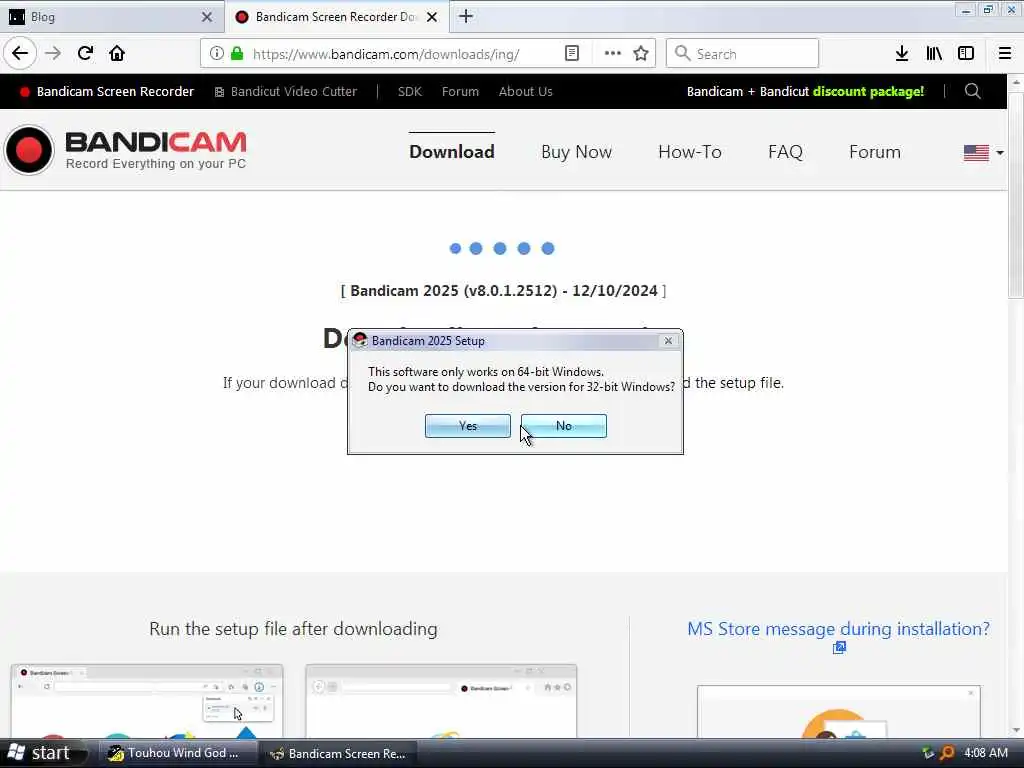Select Bandicam Screen Re... taskbar item
This screenshot has height=768, width=1024.
338,753
